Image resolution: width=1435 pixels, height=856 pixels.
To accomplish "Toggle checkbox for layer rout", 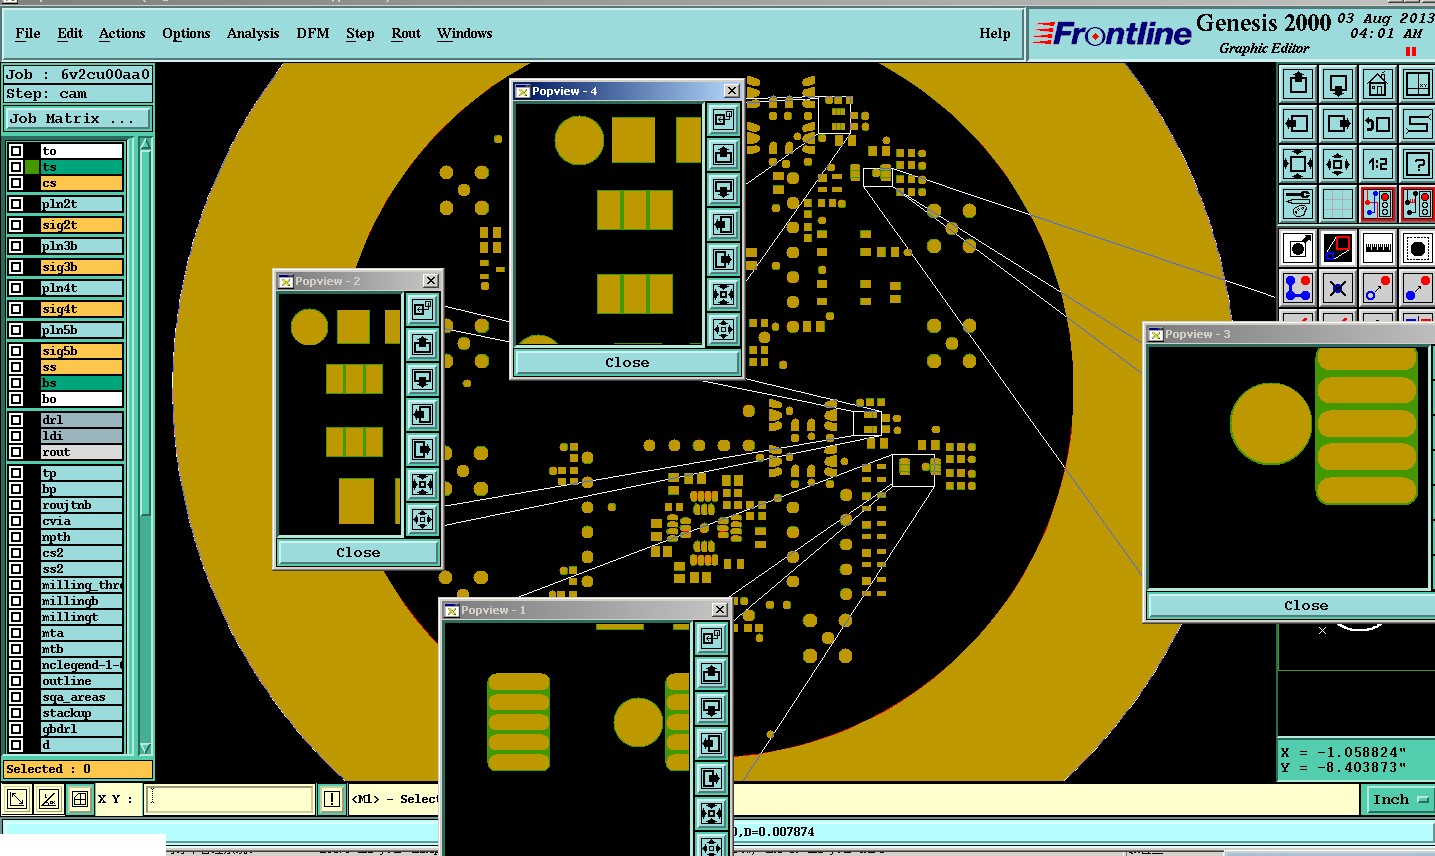I will pos(16,452).
